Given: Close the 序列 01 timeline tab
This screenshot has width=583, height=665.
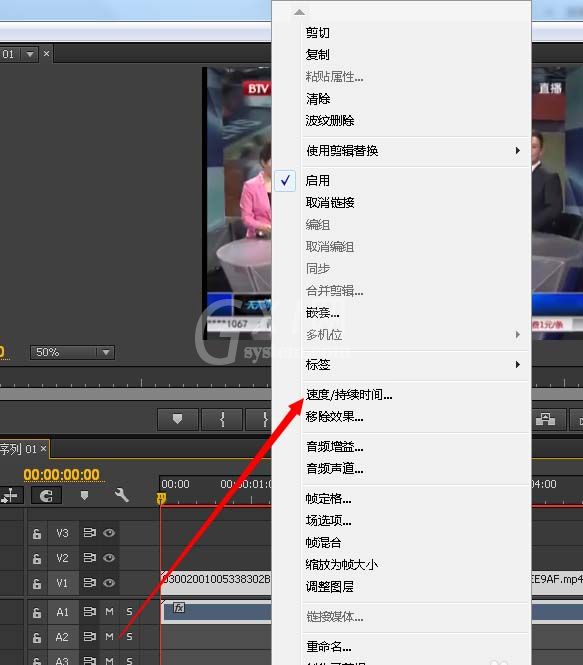Looking at the screenshot, I should (x=43, y=449).
